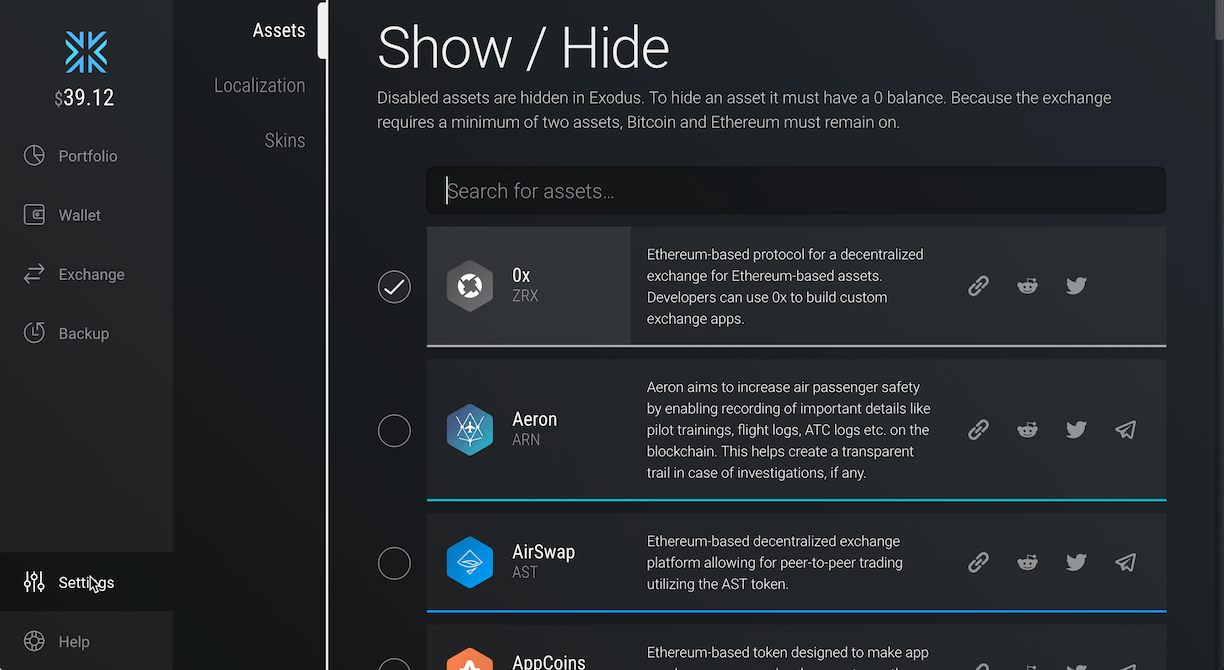Click the Exchange arrows icon
This screenshot has width=1224, height=670.
(34, 274)
